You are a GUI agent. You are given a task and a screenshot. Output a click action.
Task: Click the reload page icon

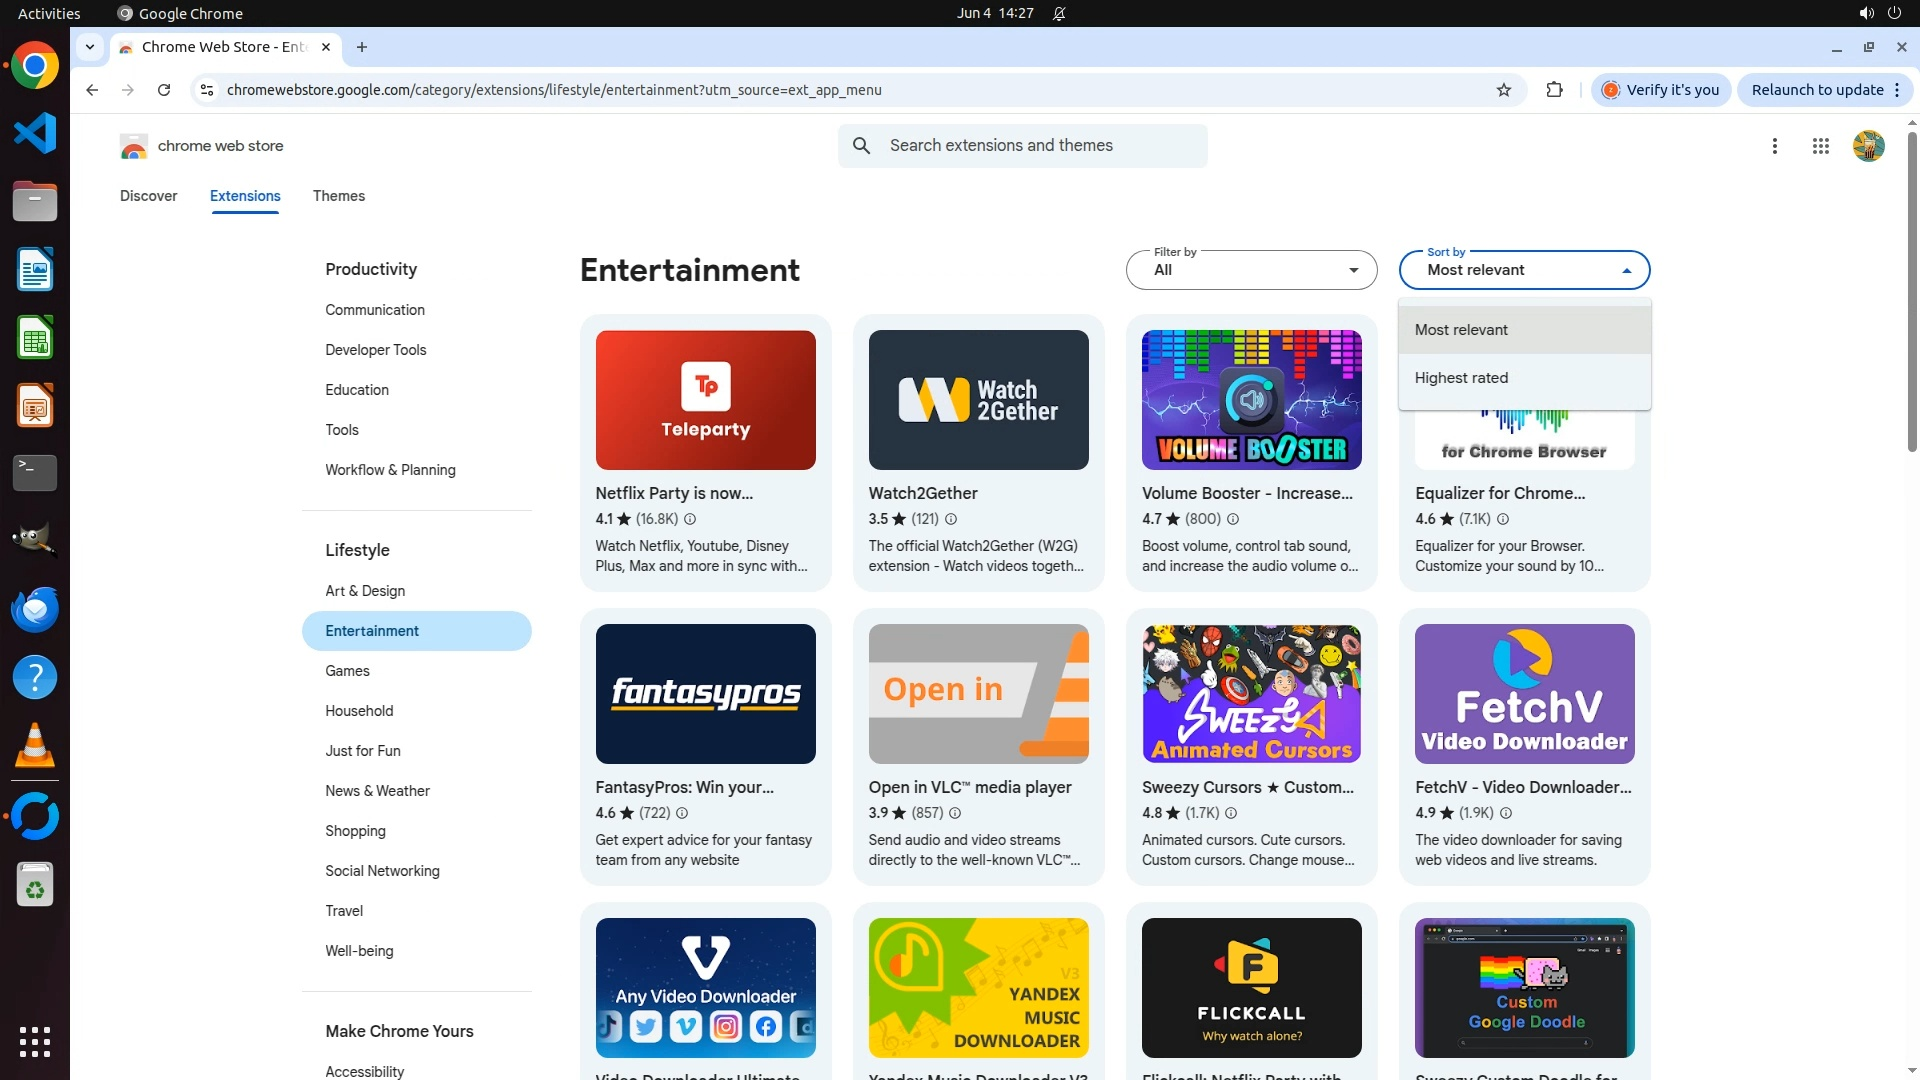pyautogui.click(x=164, y=90)
